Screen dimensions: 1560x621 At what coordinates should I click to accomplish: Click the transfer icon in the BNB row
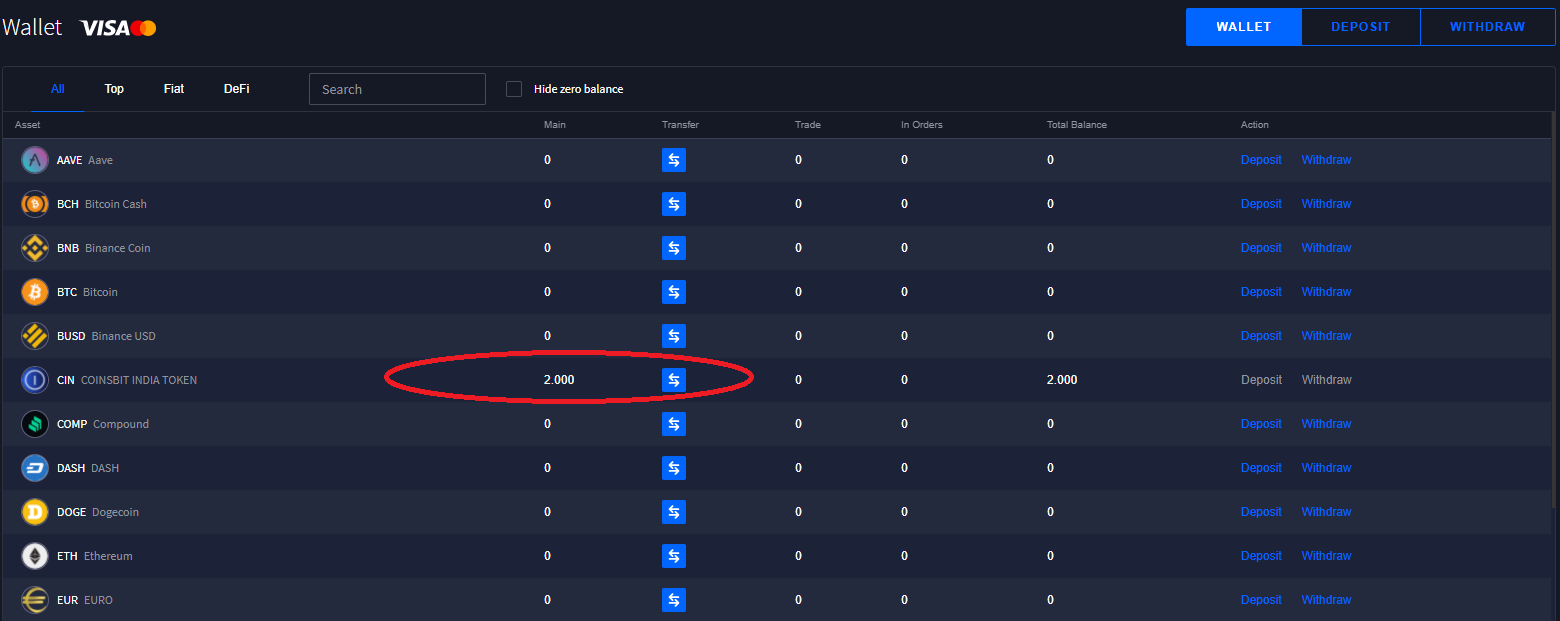pyautogui.click(x=674, y=248)
